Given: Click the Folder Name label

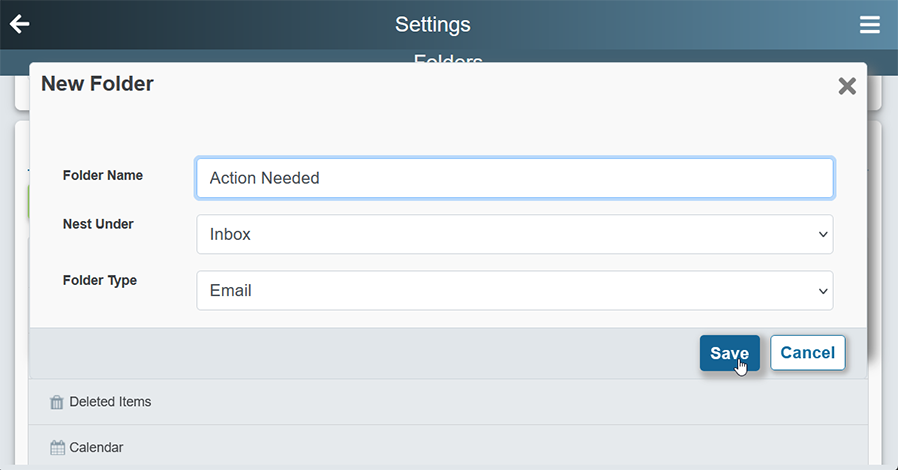Looking at the screenshot, I should pos(103,175).
